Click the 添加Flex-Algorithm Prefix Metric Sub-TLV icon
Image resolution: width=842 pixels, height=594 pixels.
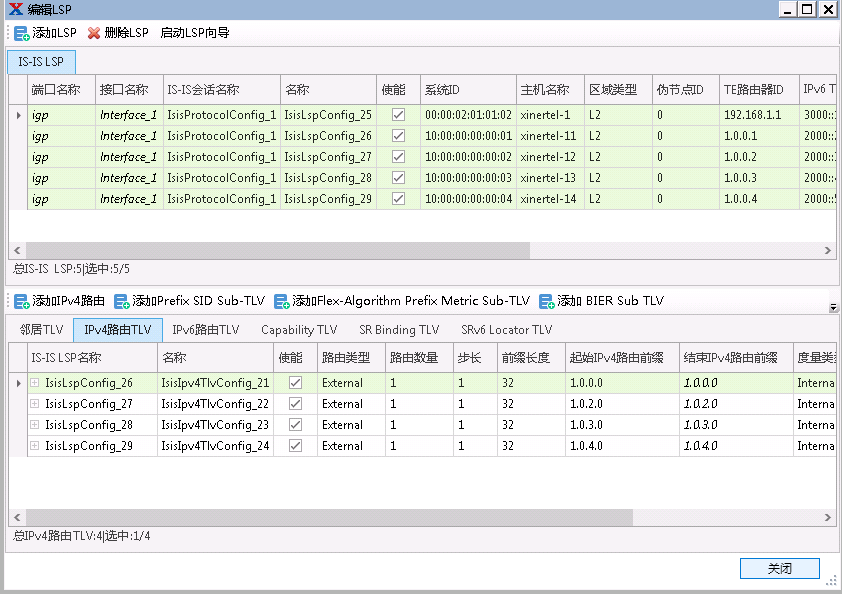(281, 301)
